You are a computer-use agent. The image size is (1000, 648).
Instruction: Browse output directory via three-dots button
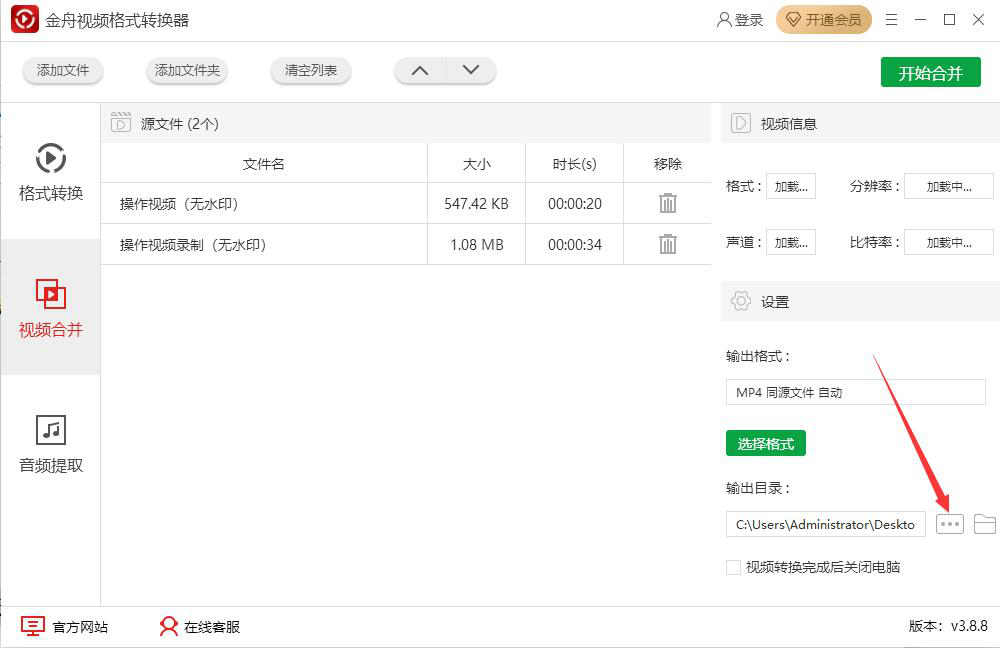point(950,524)
